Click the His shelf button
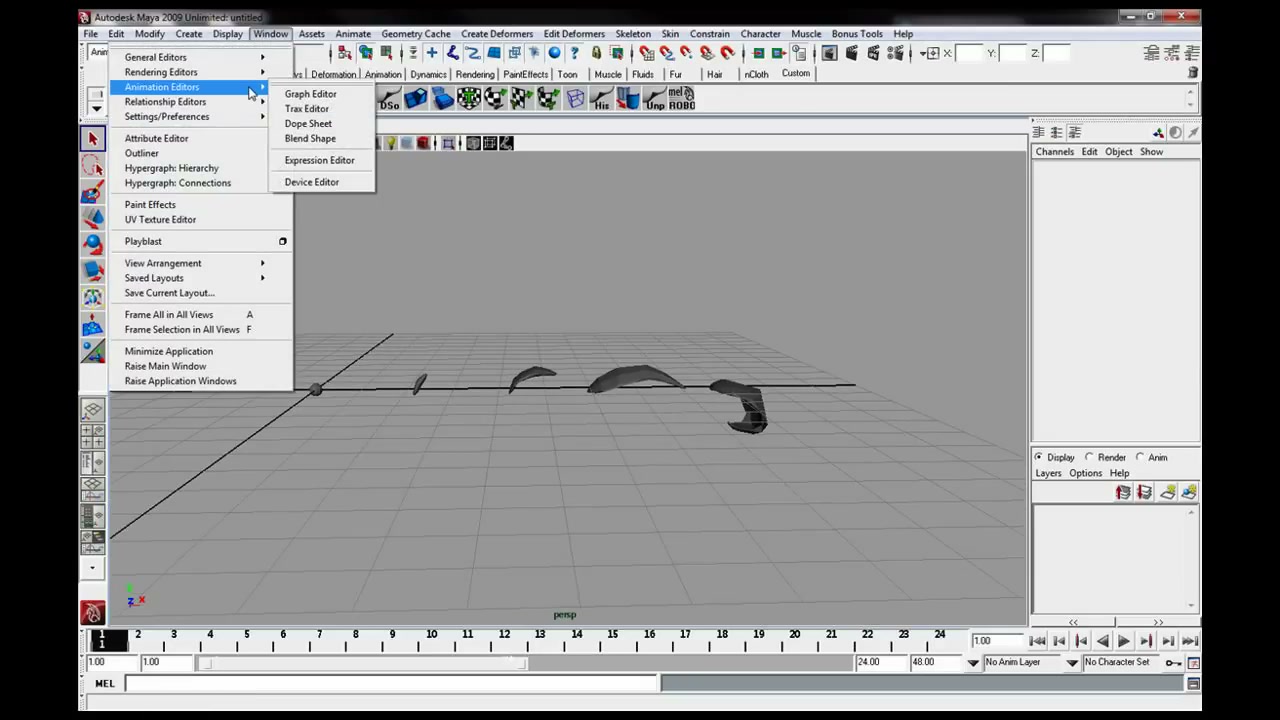Viewport: 1280px width, 720px height. pyautogui.click(x=601, y=98)
